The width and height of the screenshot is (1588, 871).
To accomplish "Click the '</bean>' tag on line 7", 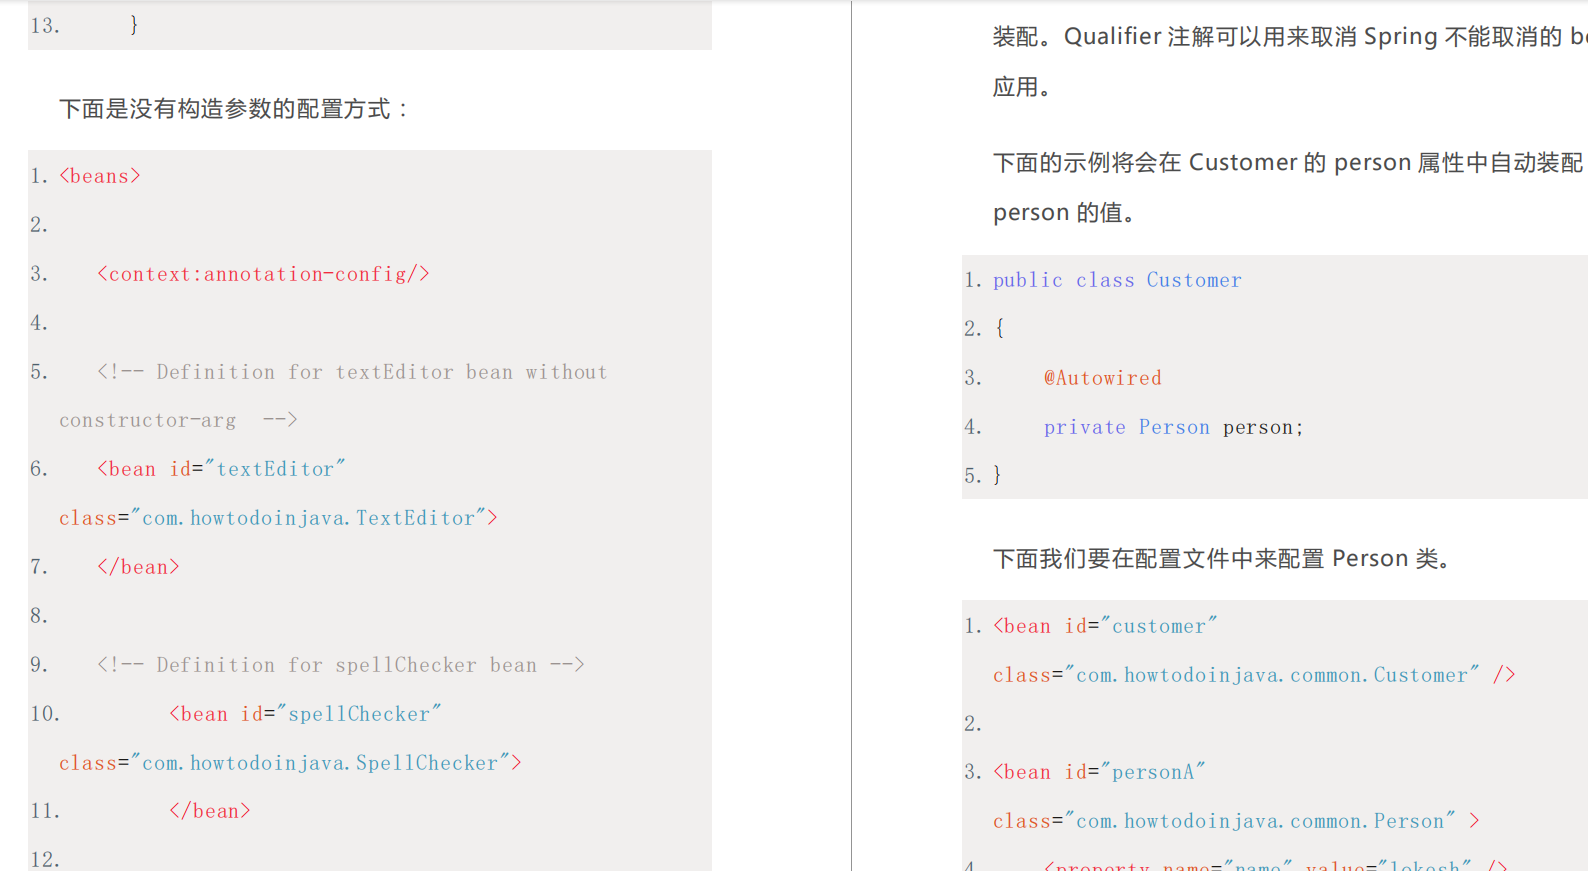I will [138, 567].
